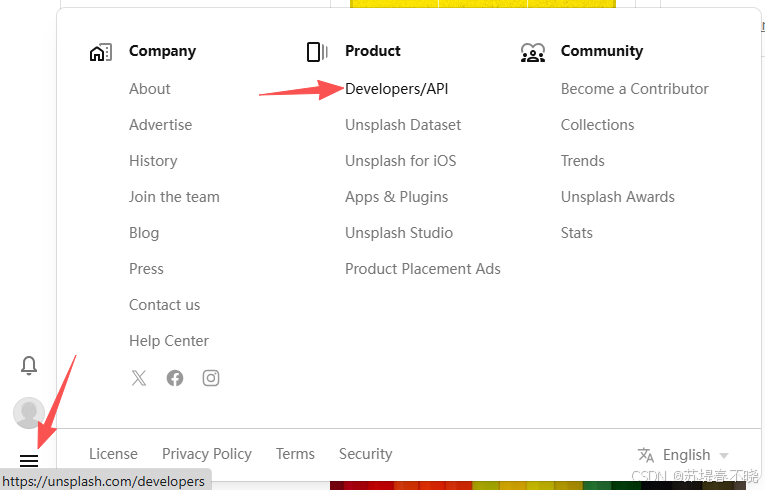Image resolution: width=765 pixels, height=490 pixels.
Task: View the Trends page
Action: pyautogui.click(x=583, y=161)
